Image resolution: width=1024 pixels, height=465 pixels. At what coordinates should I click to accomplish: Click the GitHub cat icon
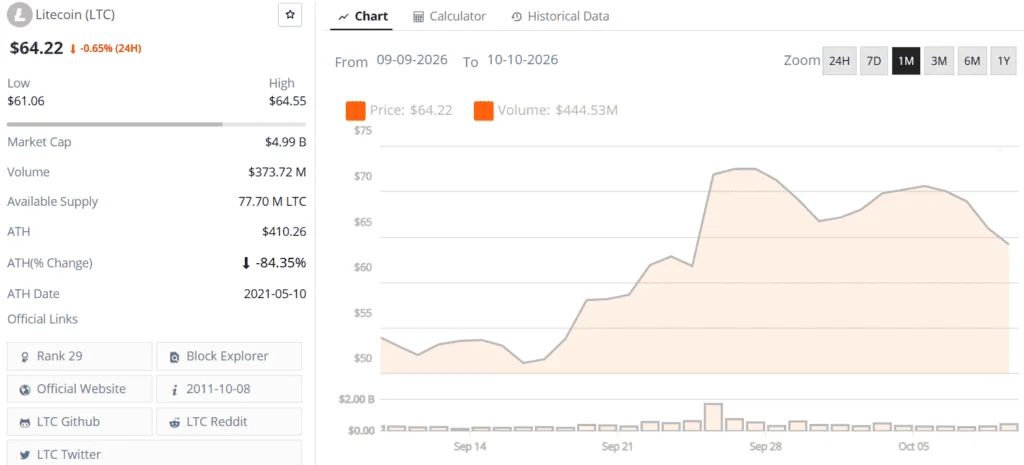pos(25,423)
